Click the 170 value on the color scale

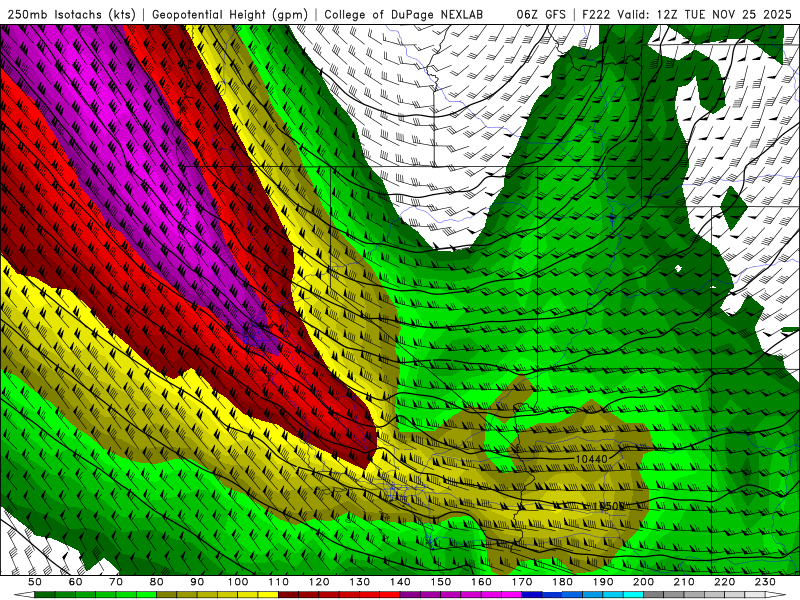tap(522, 582)
